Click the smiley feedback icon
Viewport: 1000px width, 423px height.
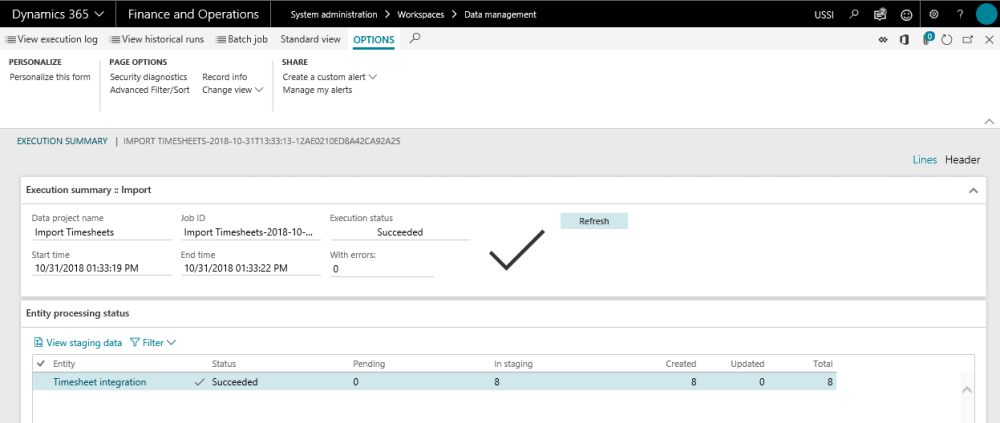coord(906,15)
